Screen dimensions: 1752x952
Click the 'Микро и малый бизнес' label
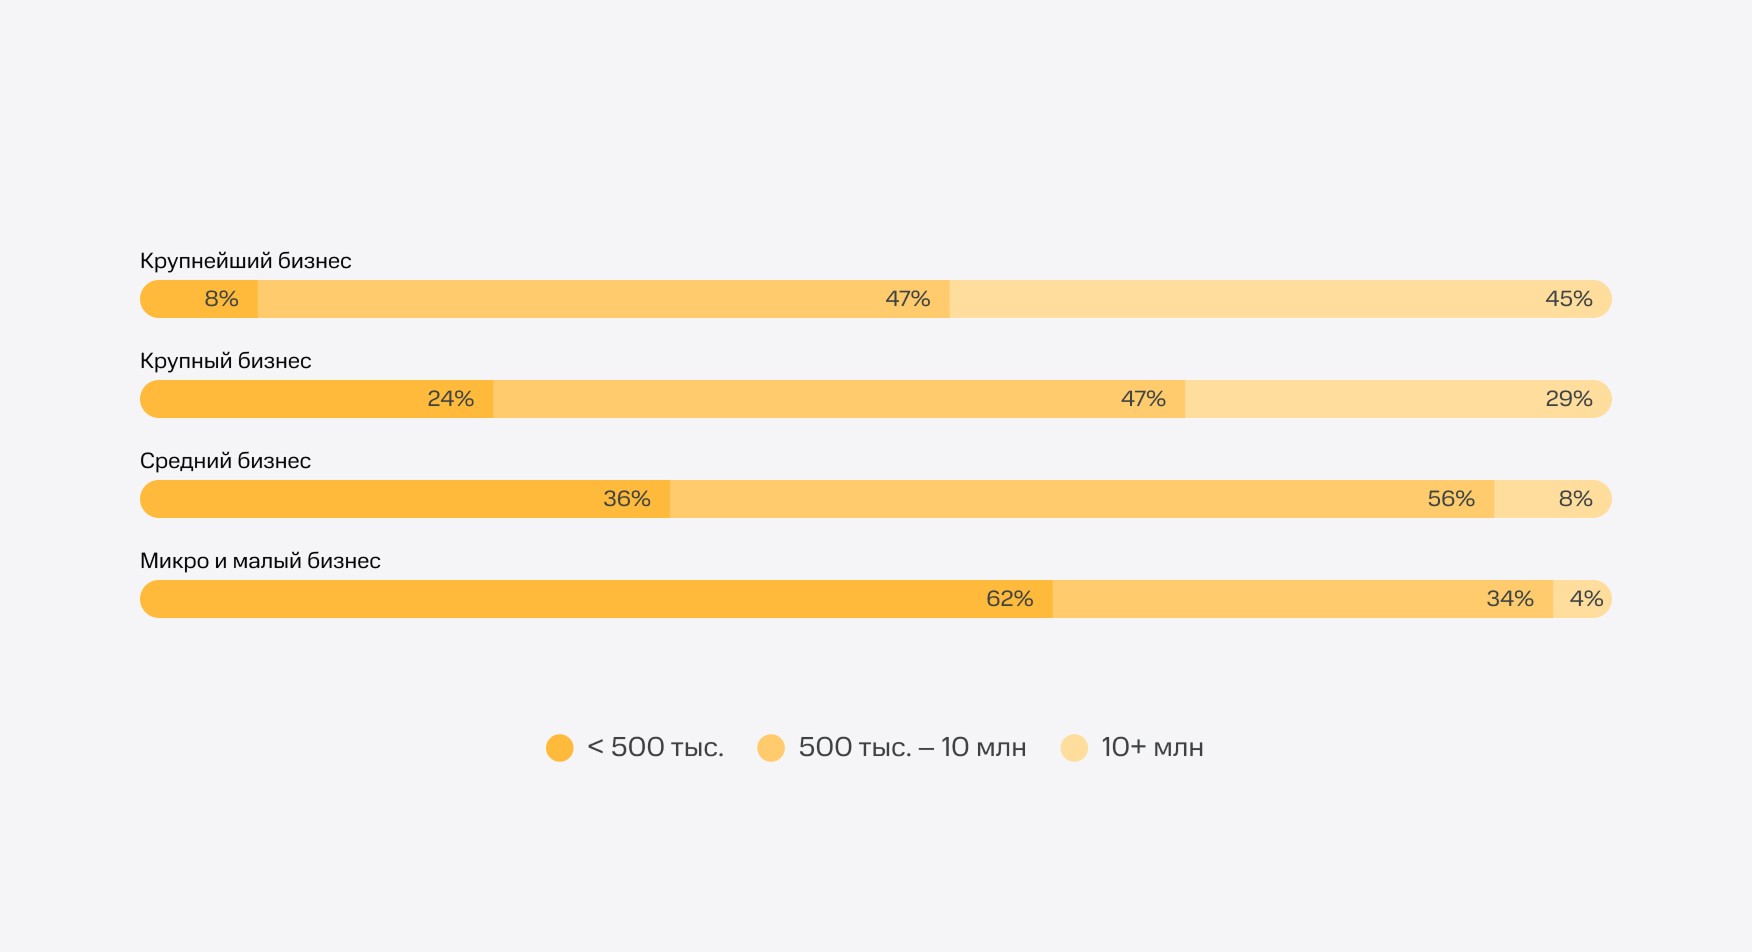pyautogui.click(x=260, y=561)
